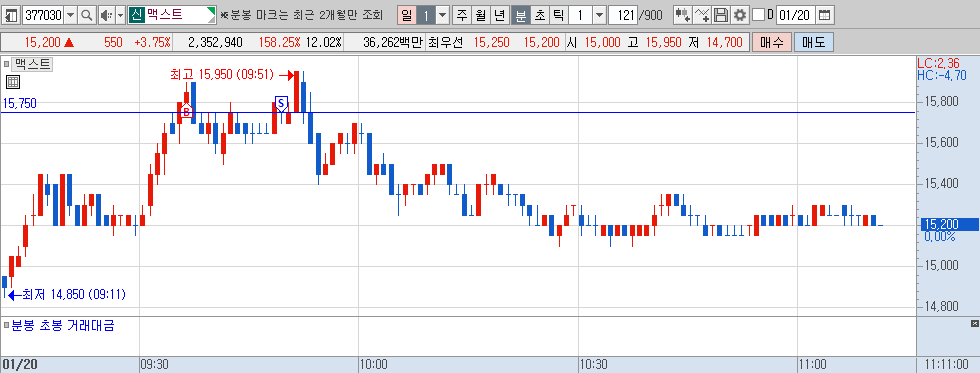Click the add line indicator icon
Viewport: 980px width, 373px height.
point(702,15)
